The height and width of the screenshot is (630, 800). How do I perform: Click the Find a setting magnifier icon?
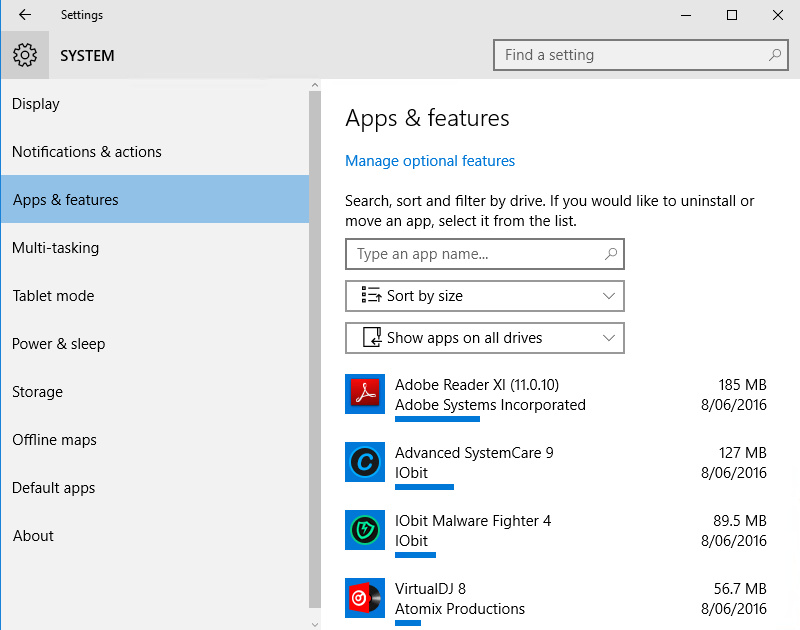pos(774,55)
